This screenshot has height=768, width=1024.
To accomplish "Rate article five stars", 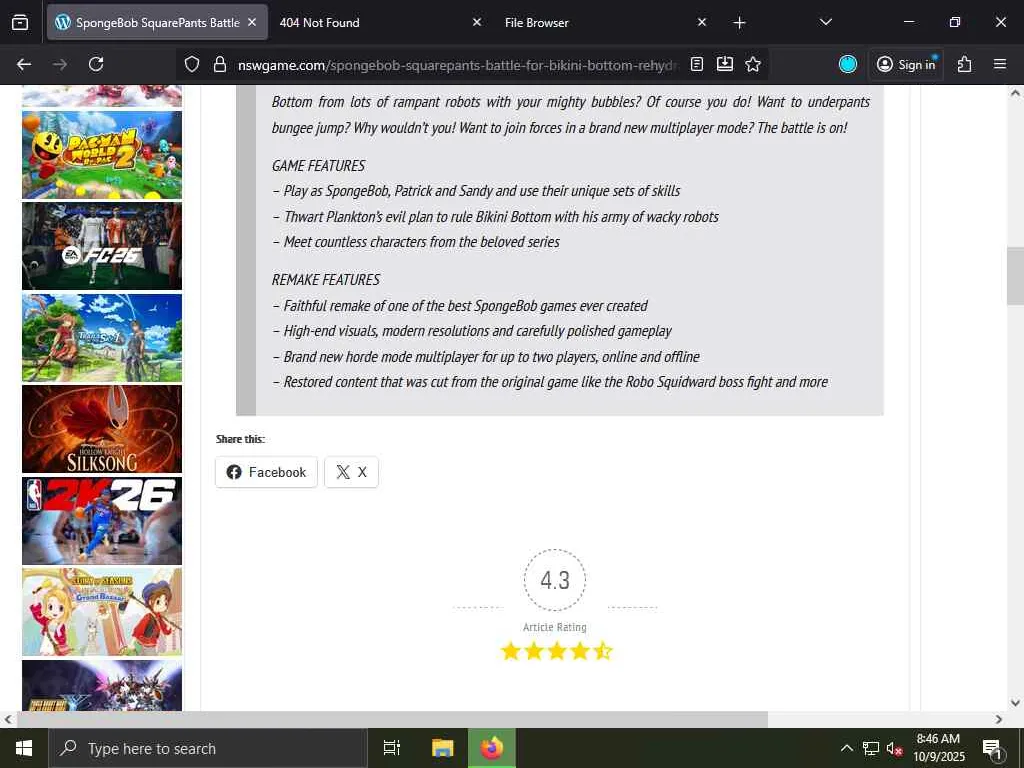I will [603, 651].
